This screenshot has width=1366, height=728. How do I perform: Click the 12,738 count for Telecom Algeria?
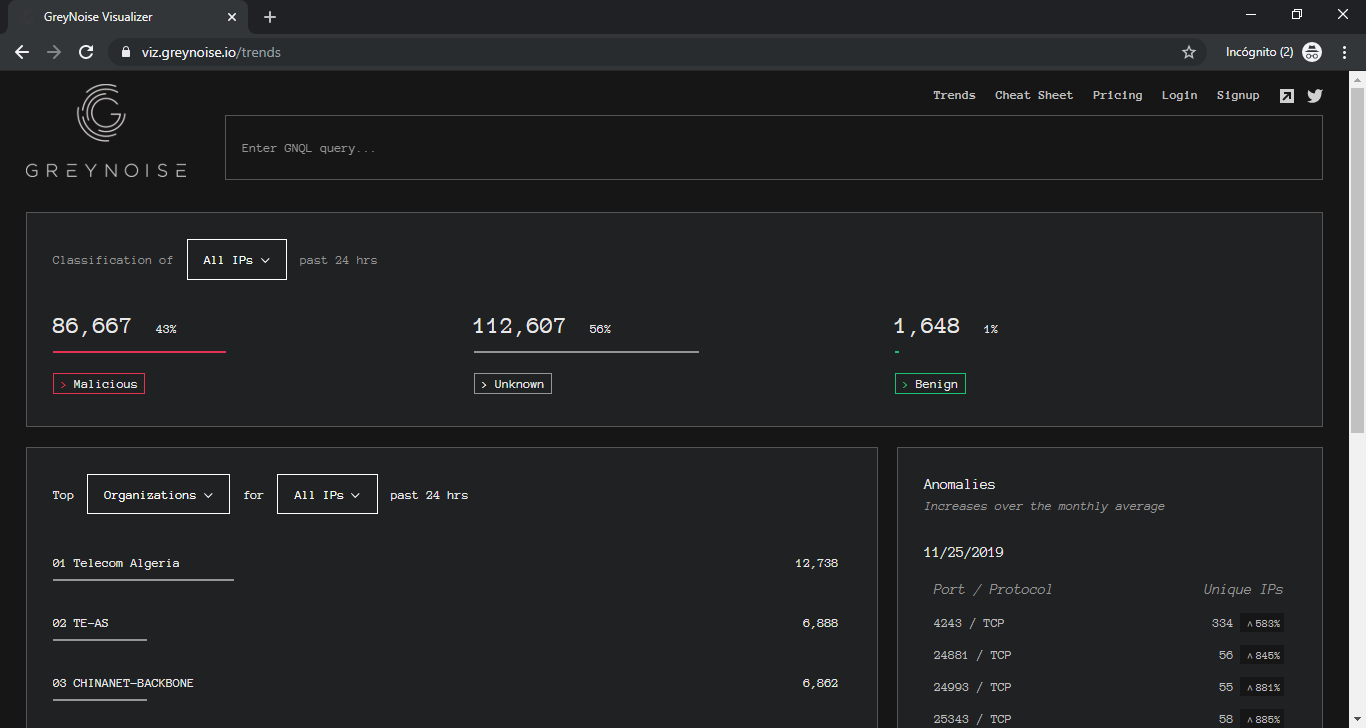816,564
